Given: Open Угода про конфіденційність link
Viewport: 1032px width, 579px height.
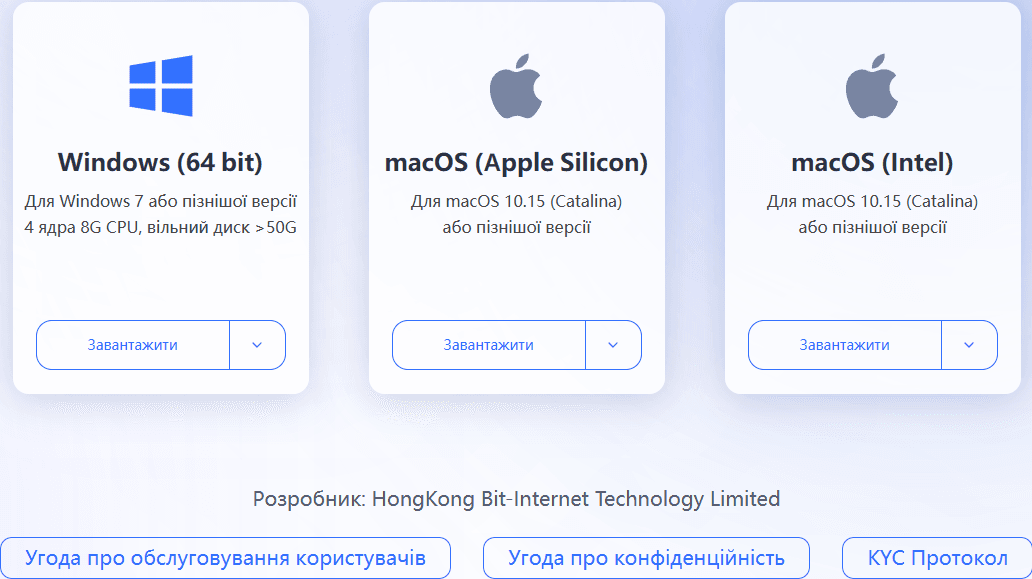Looking at the screenshot, I should [x=646, y=558].
